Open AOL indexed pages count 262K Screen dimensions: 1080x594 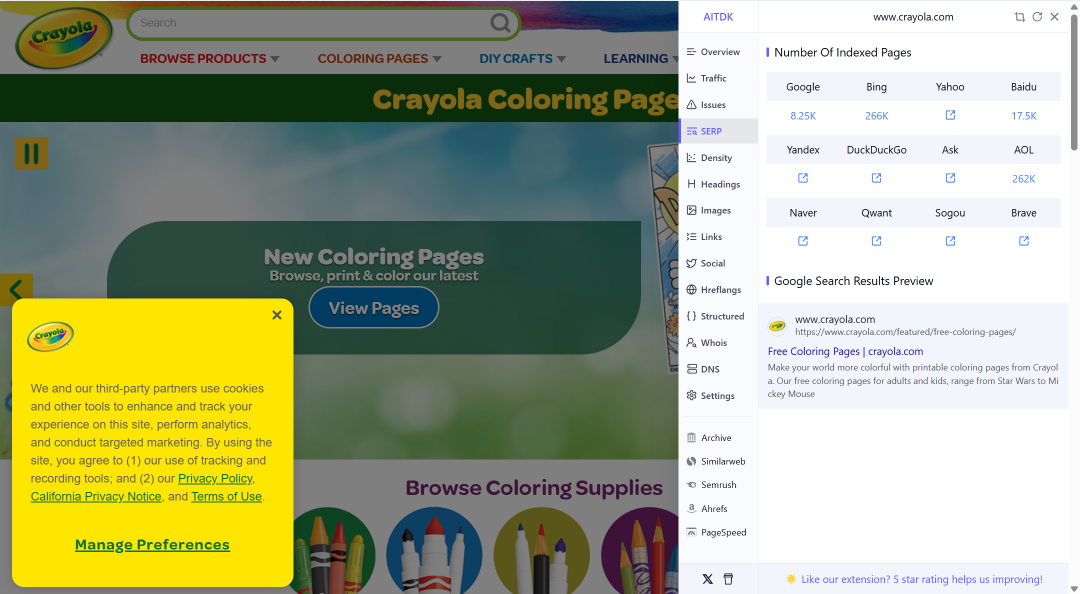tap(1024, 178)
